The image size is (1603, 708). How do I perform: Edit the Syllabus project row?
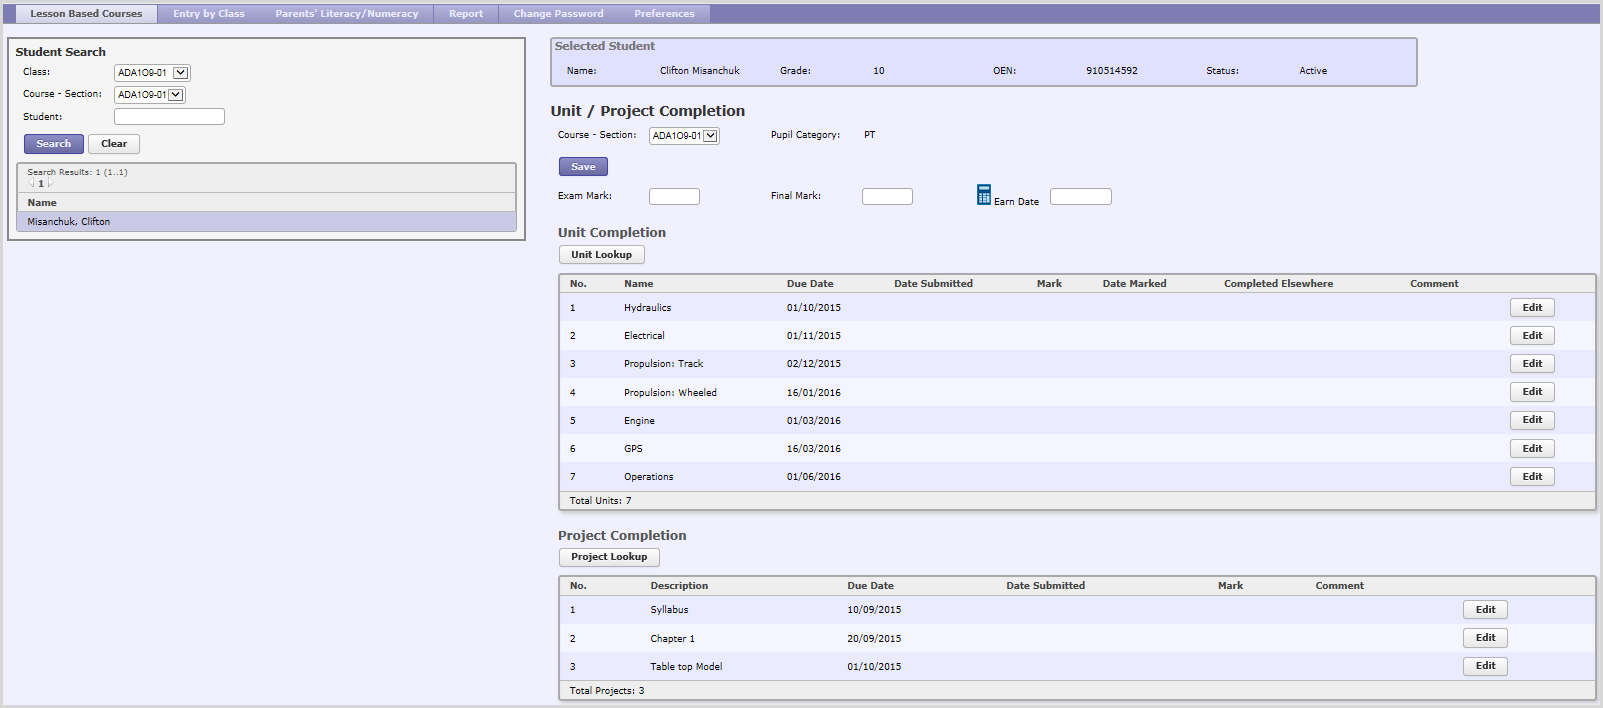click(1485, 610)
